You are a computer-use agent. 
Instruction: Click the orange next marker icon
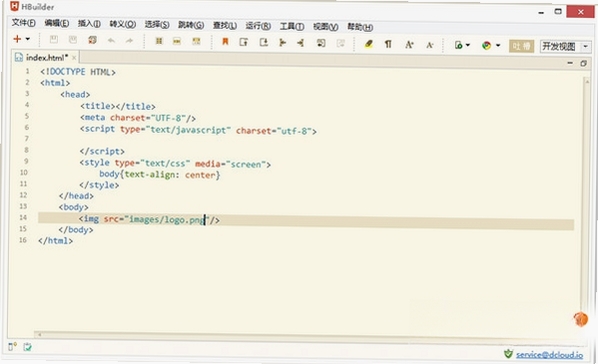301,43
